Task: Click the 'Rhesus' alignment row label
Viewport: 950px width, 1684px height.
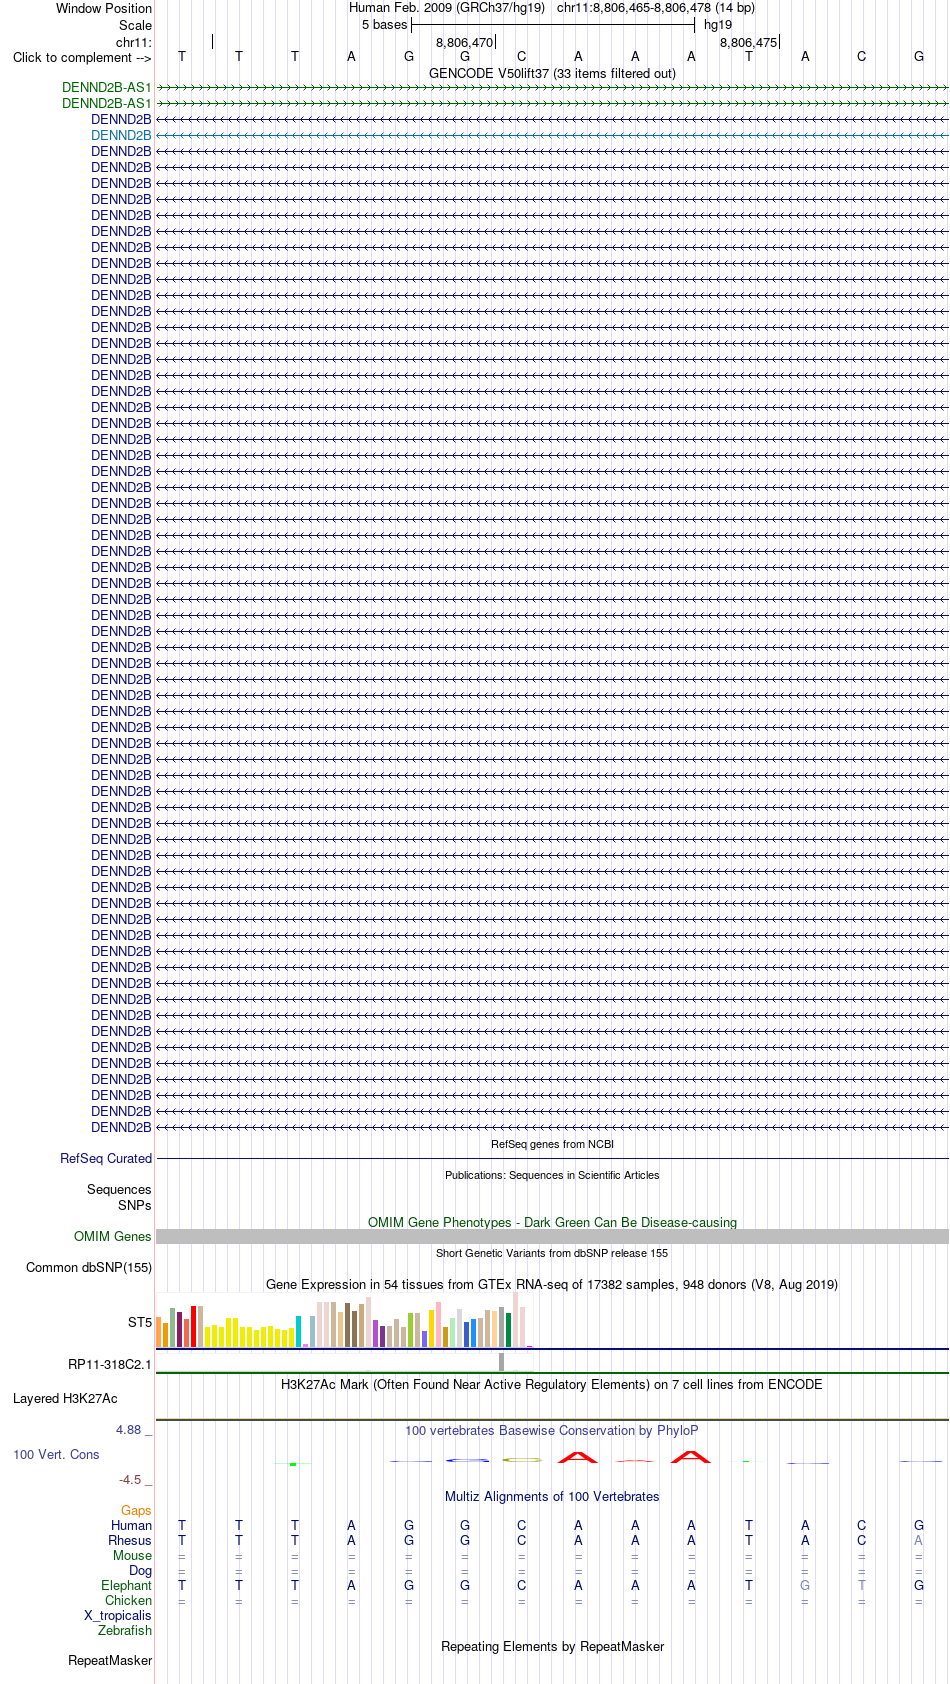Action: [130, 1540]
